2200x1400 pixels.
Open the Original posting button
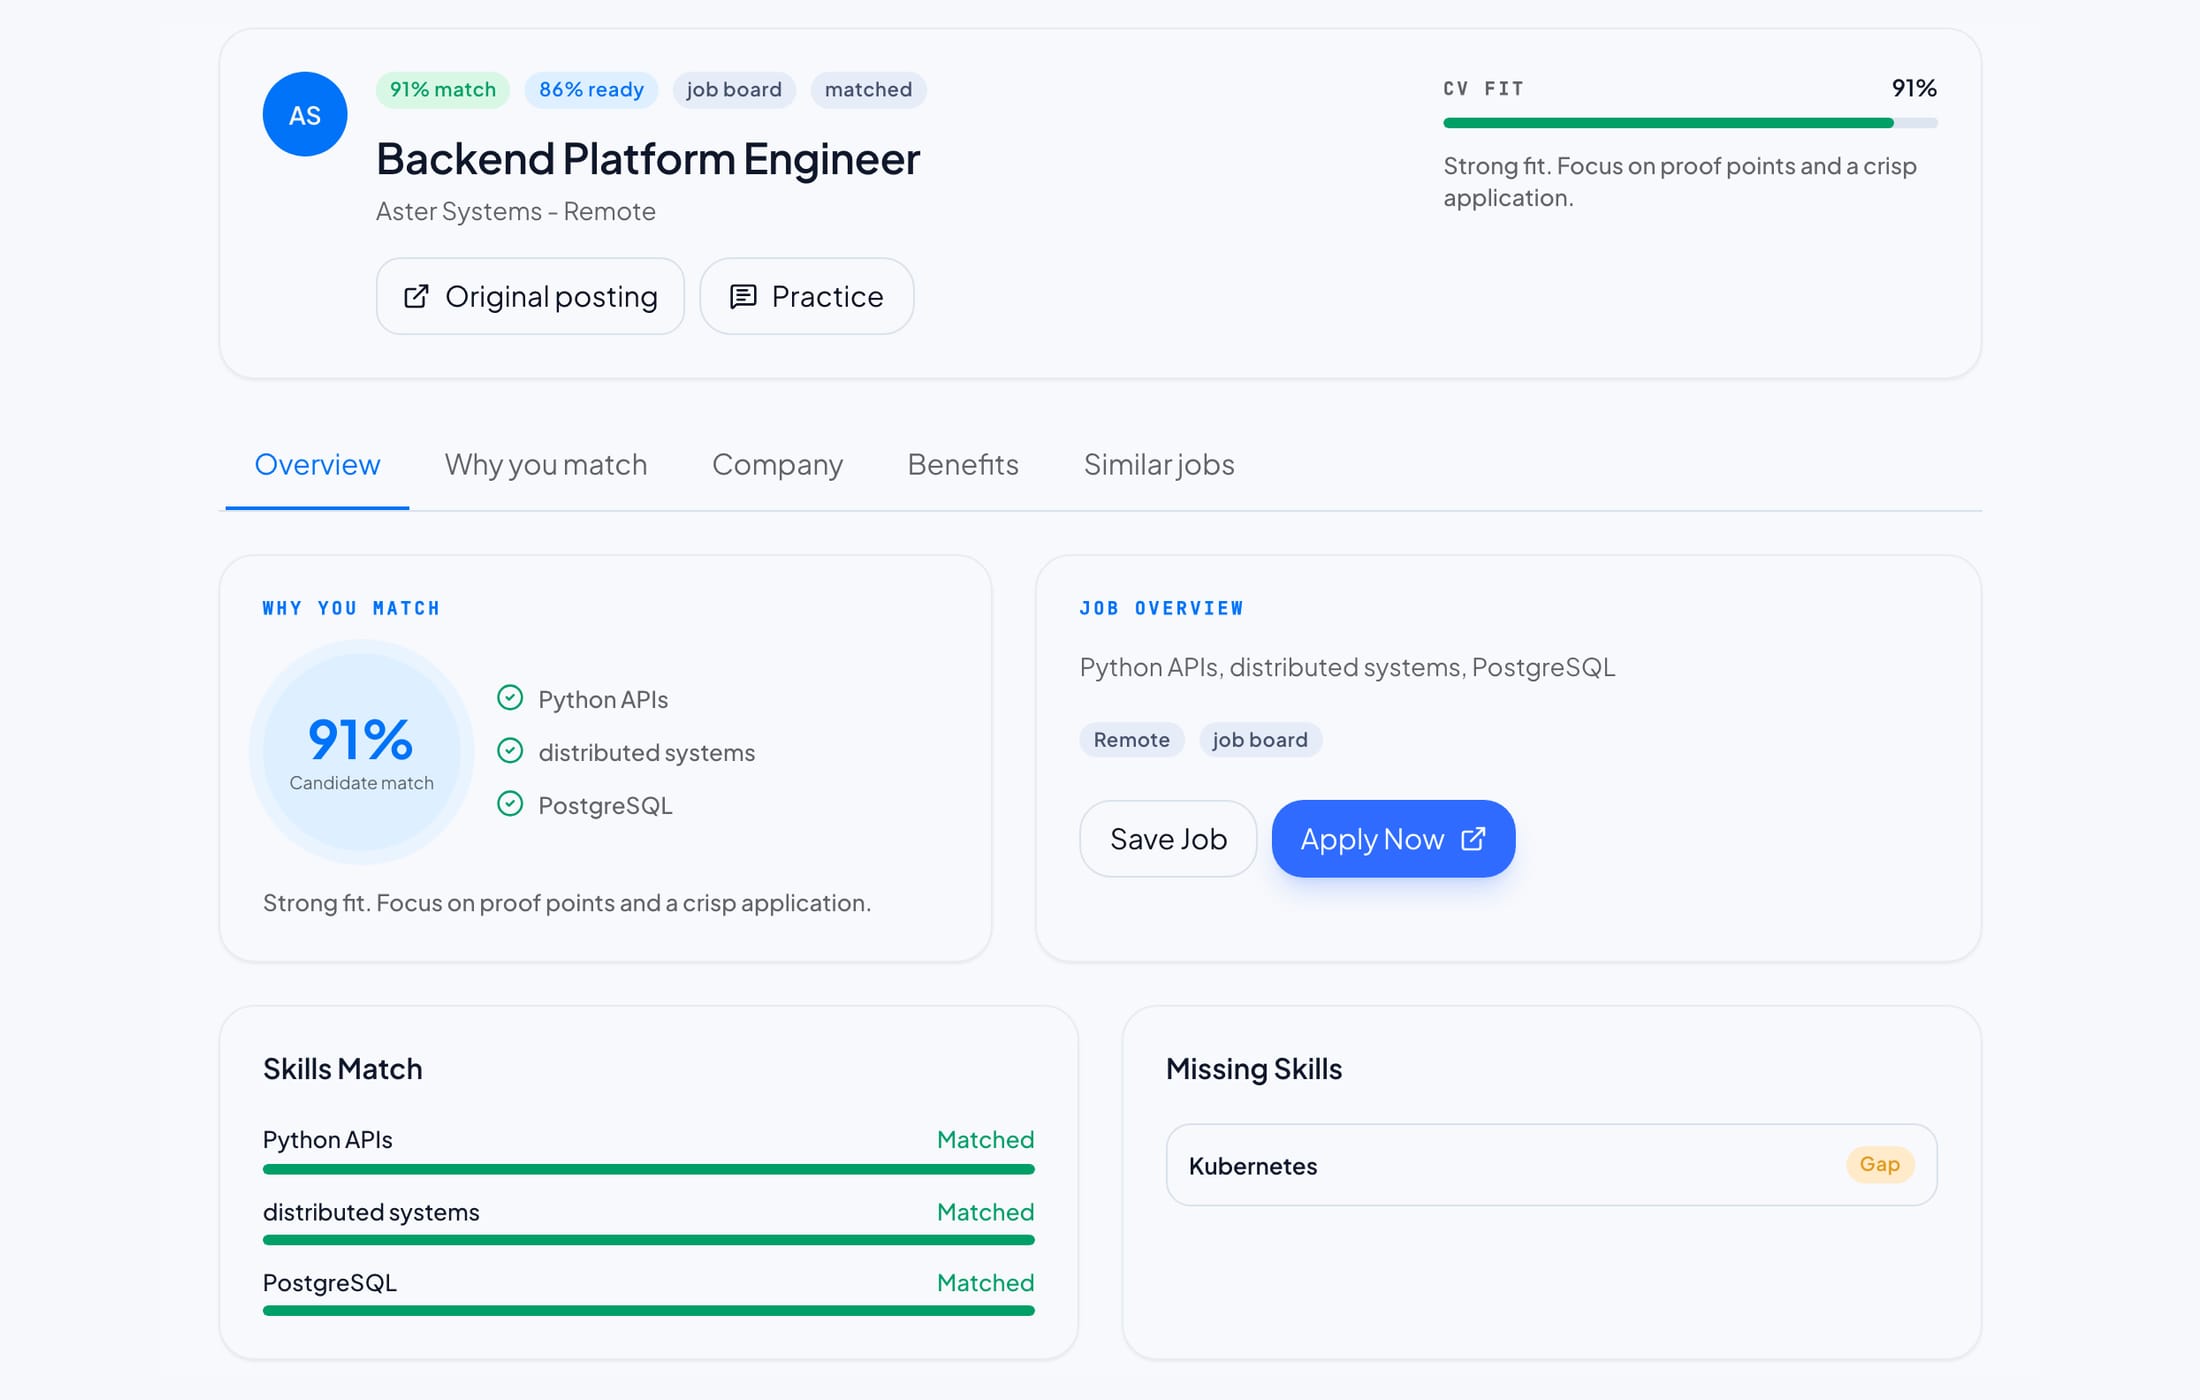[x=530, y=296]
